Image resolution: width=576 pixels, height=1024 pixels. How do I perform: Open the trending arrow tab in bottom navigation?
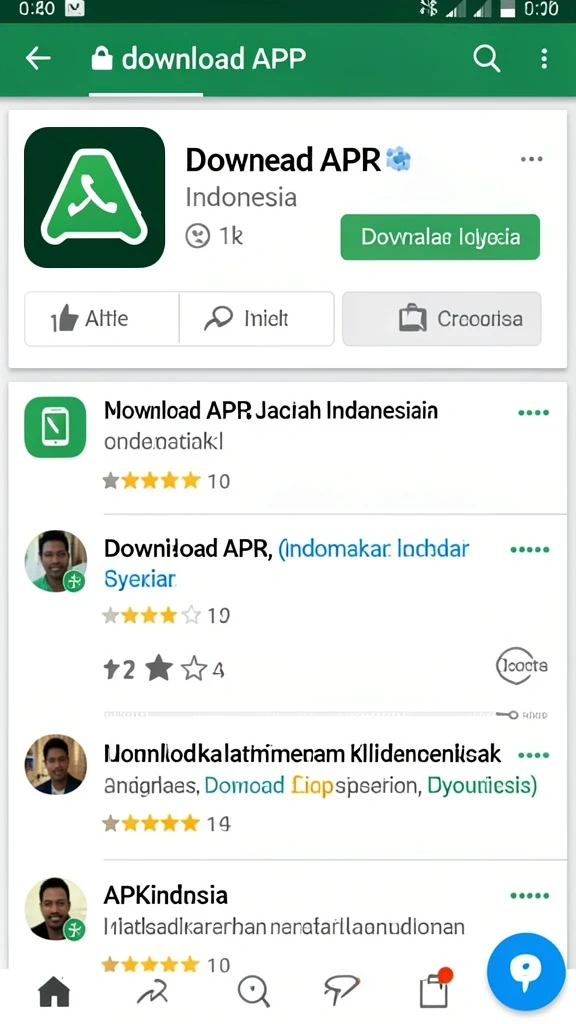coord(152,993)
